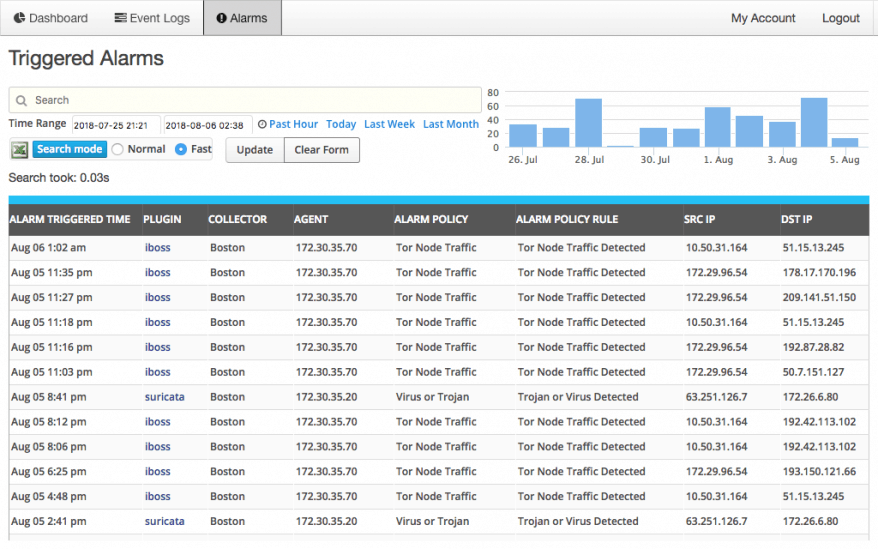Screen dimensions: 878x549
Task: Sort by AGENT column header
Action: pyautogui.click(x=311, y=220)
